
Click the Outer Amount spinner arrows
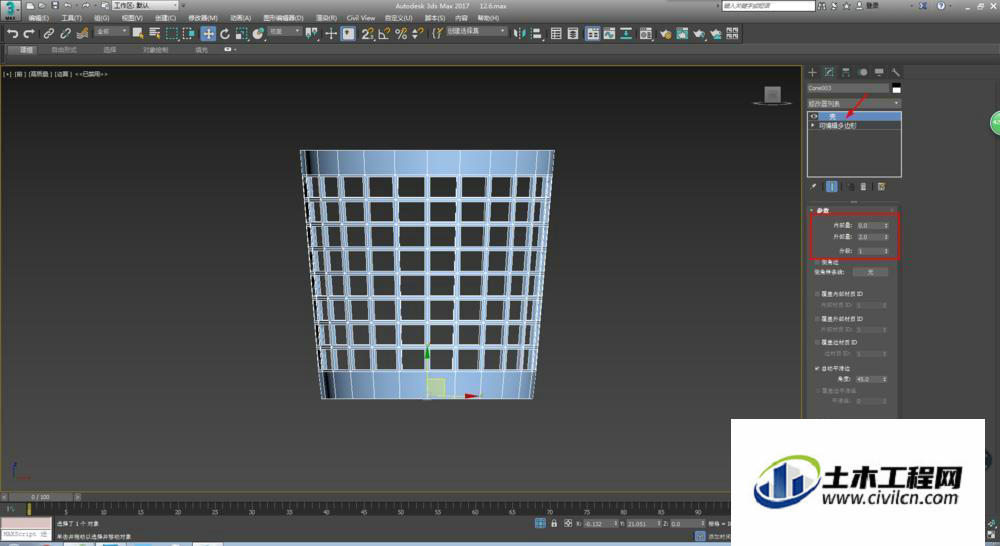886,237
